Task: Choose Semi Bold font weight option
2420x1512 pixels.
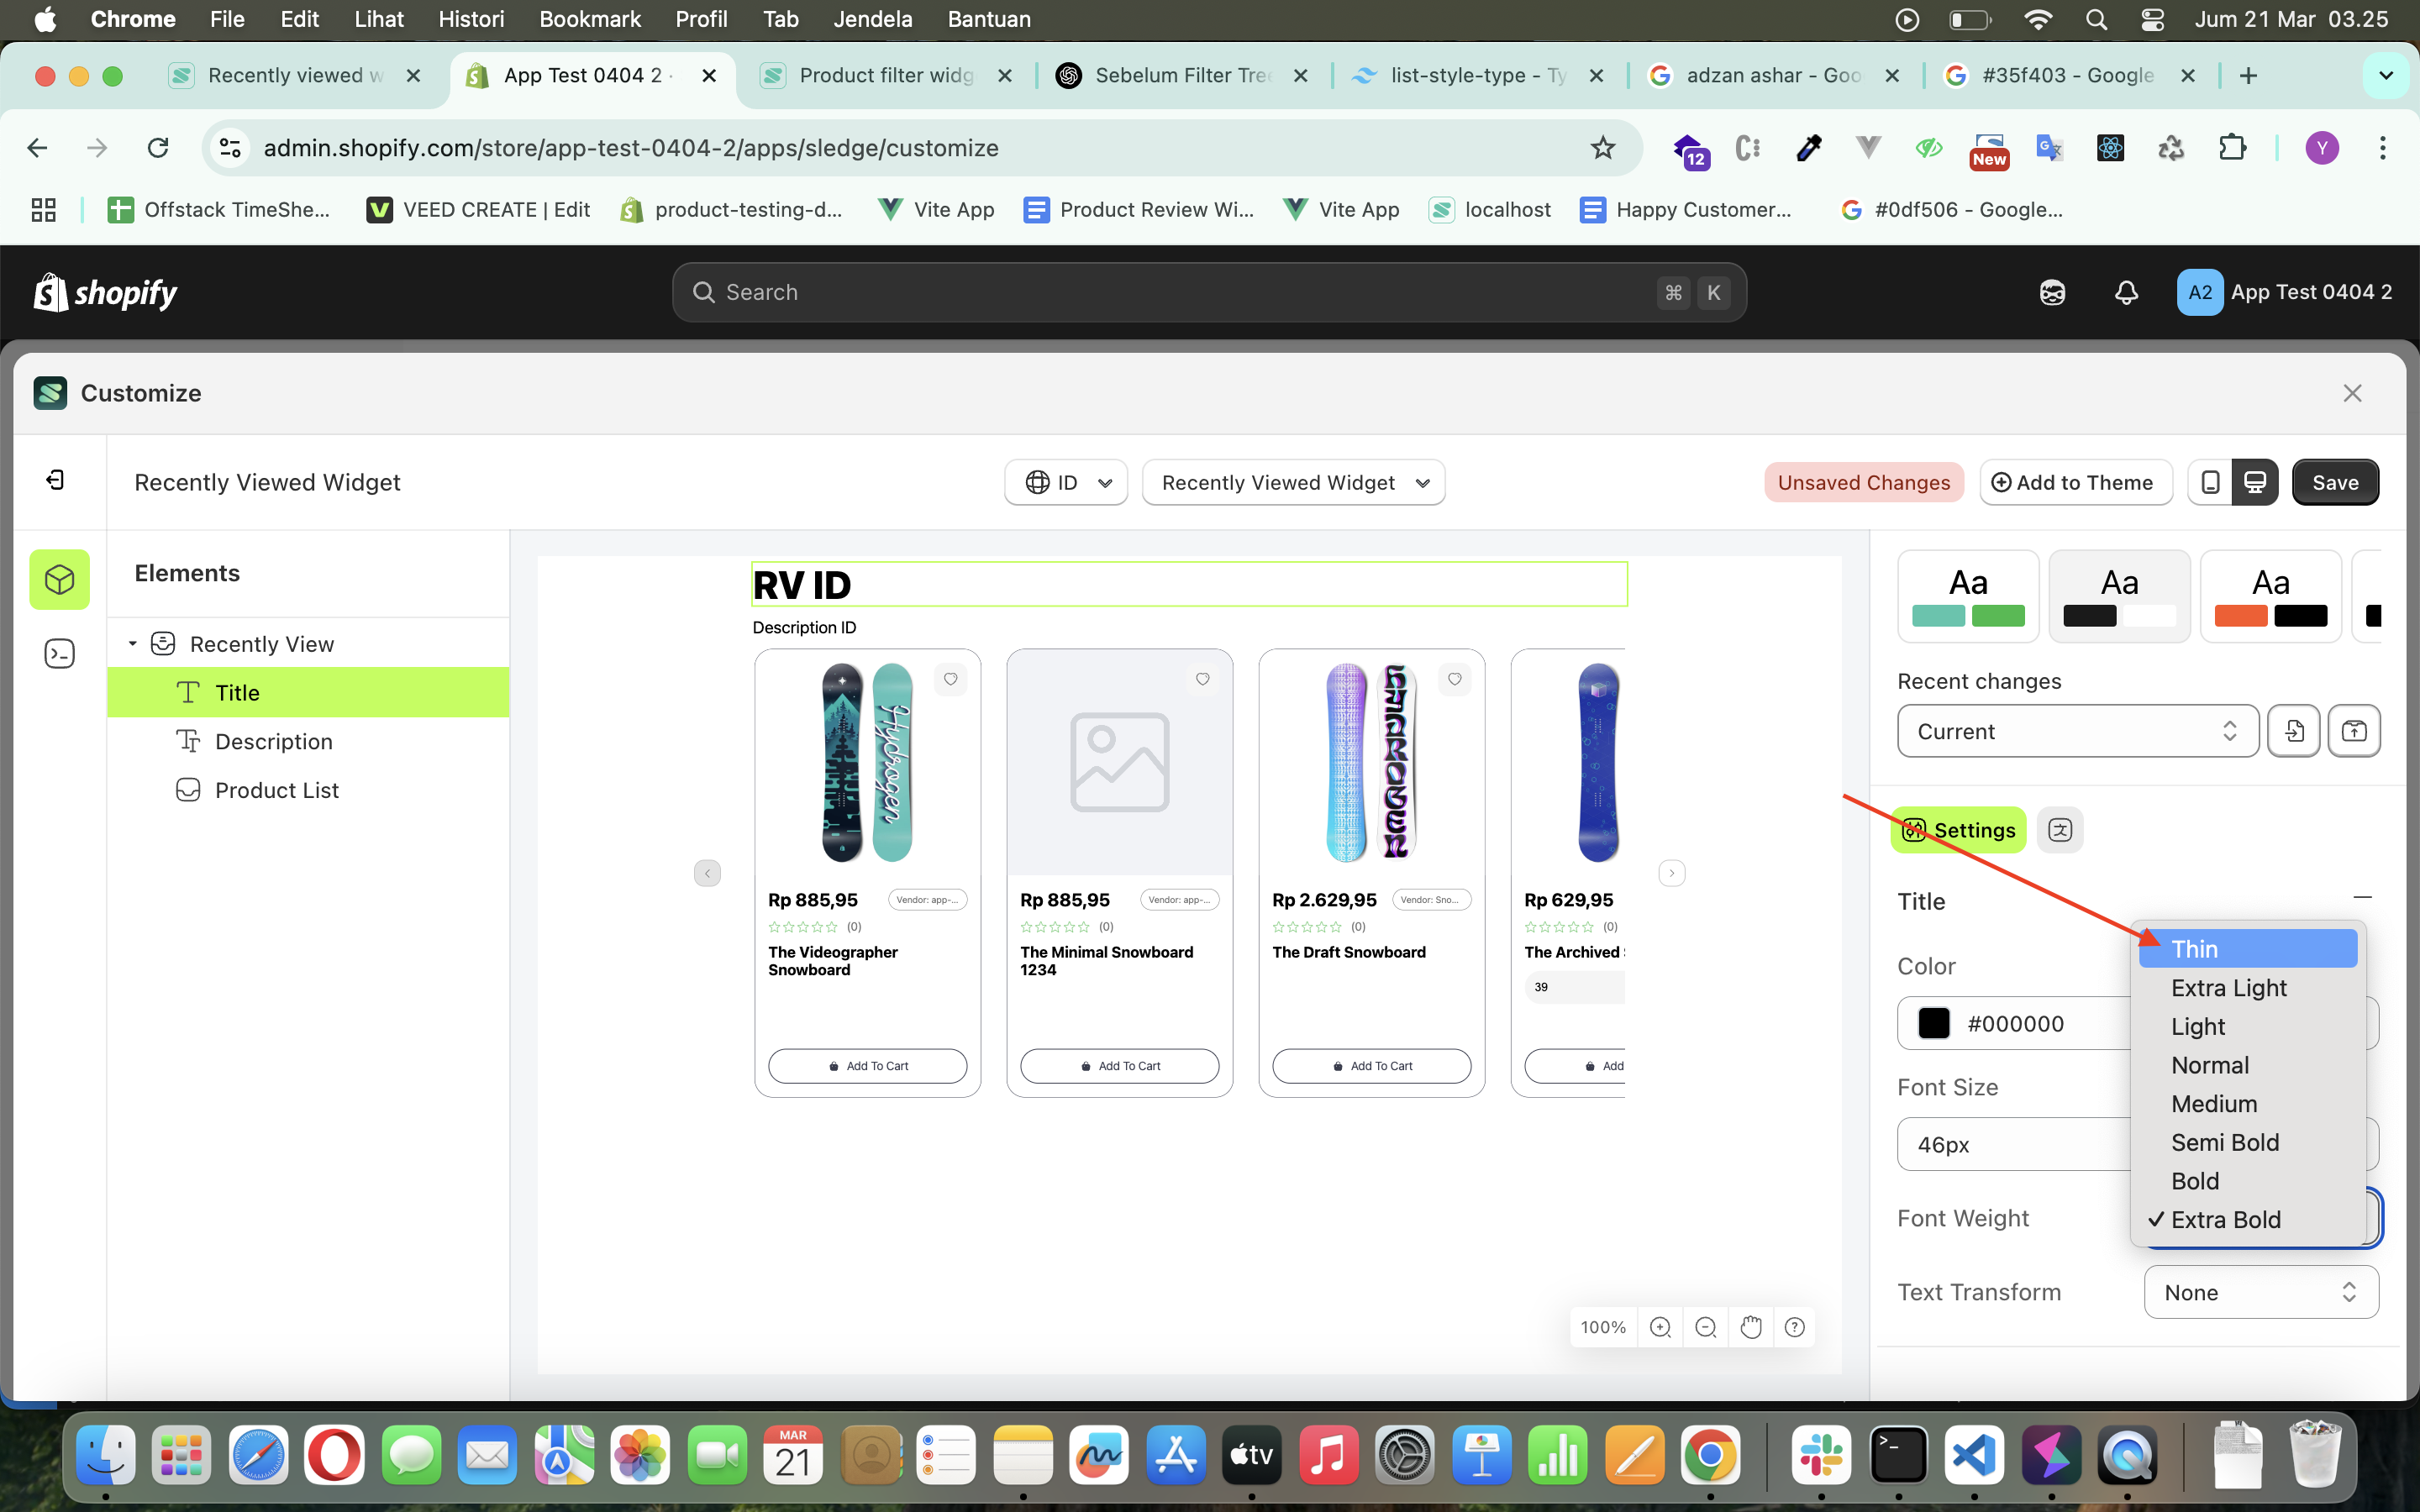Action: tap(2225, 1142)
